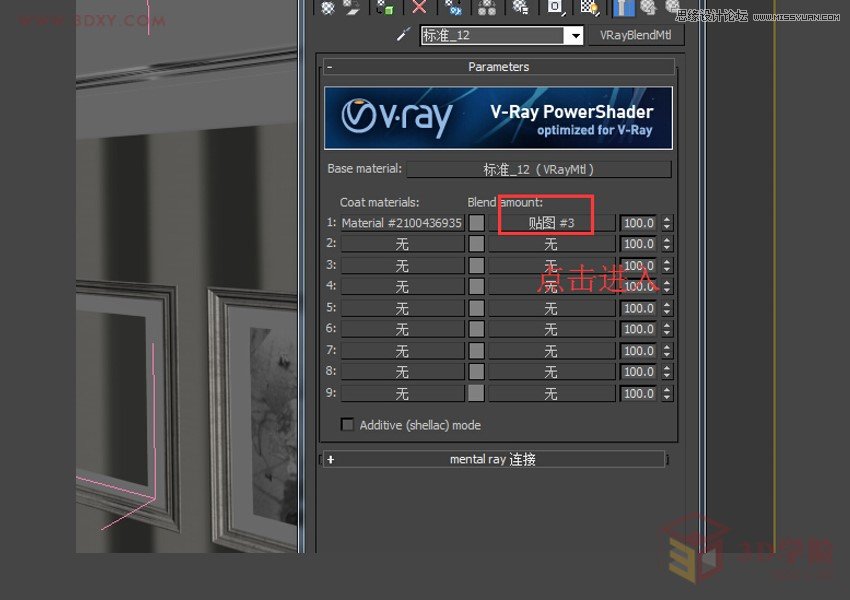Expand the mental ray 连接 rollout
850x600 pixels.
(330, 459)
